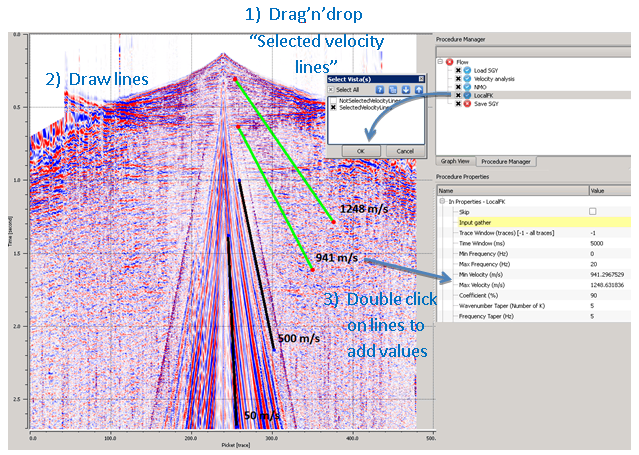Viewport: 639px width, 455px height.
Task: Click the help icon in Select Vista(s) dialog
Action: point(381,90)
